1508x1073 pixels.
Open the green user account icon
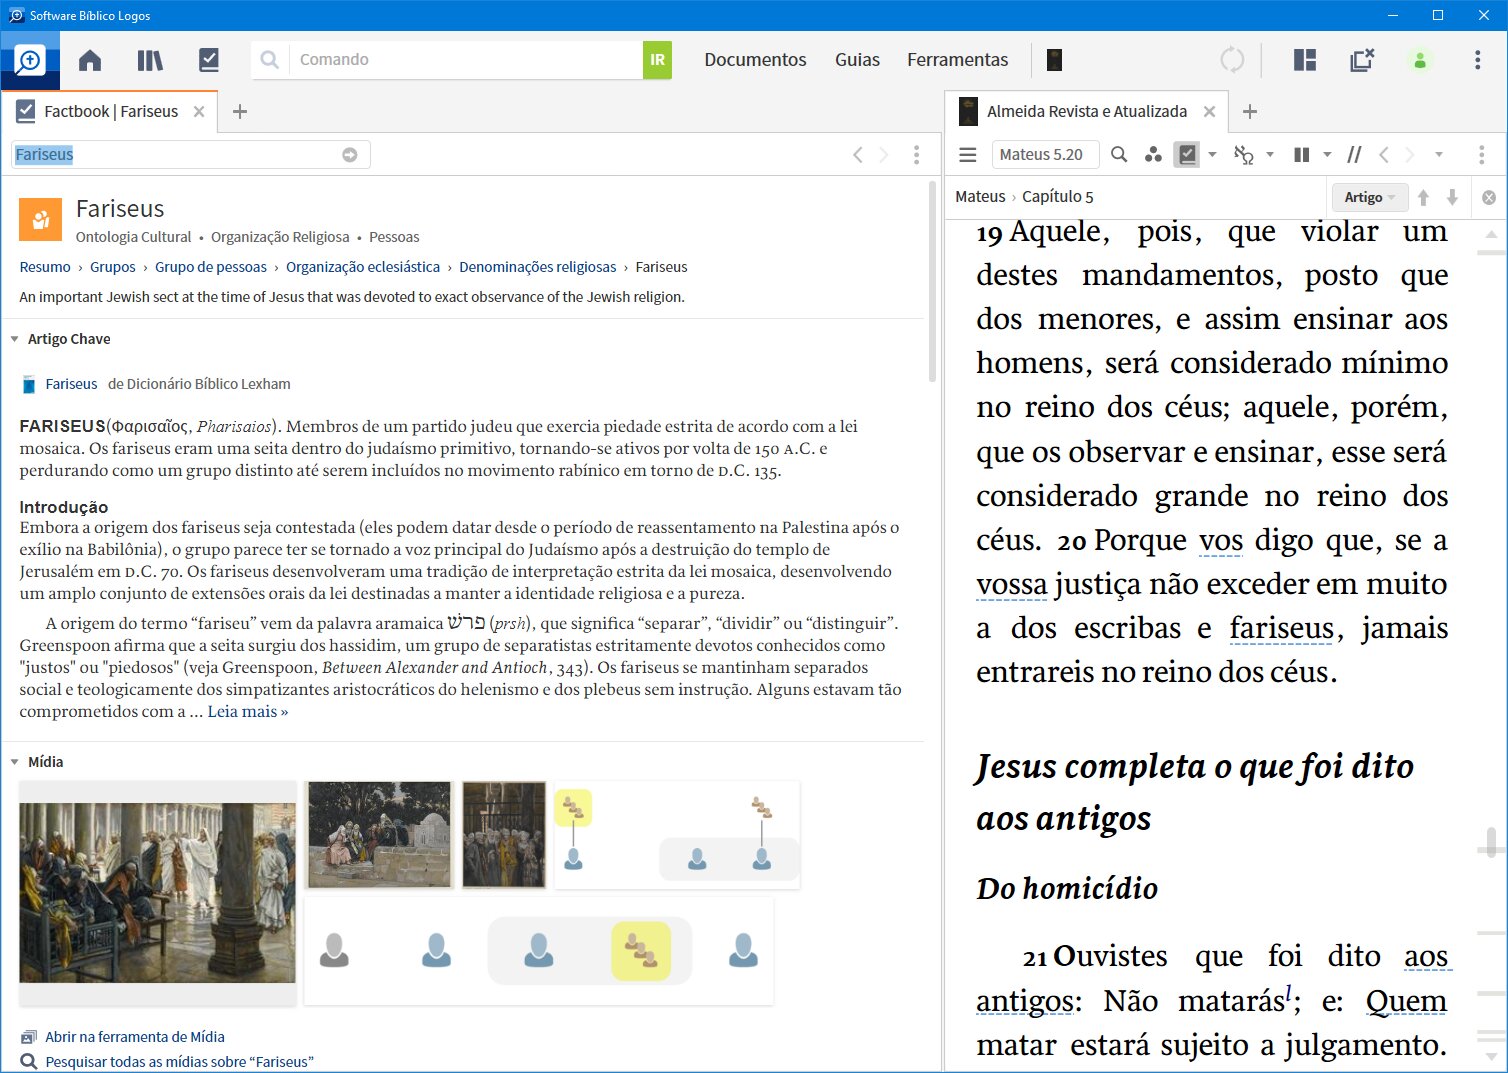tap(1420, 60)
